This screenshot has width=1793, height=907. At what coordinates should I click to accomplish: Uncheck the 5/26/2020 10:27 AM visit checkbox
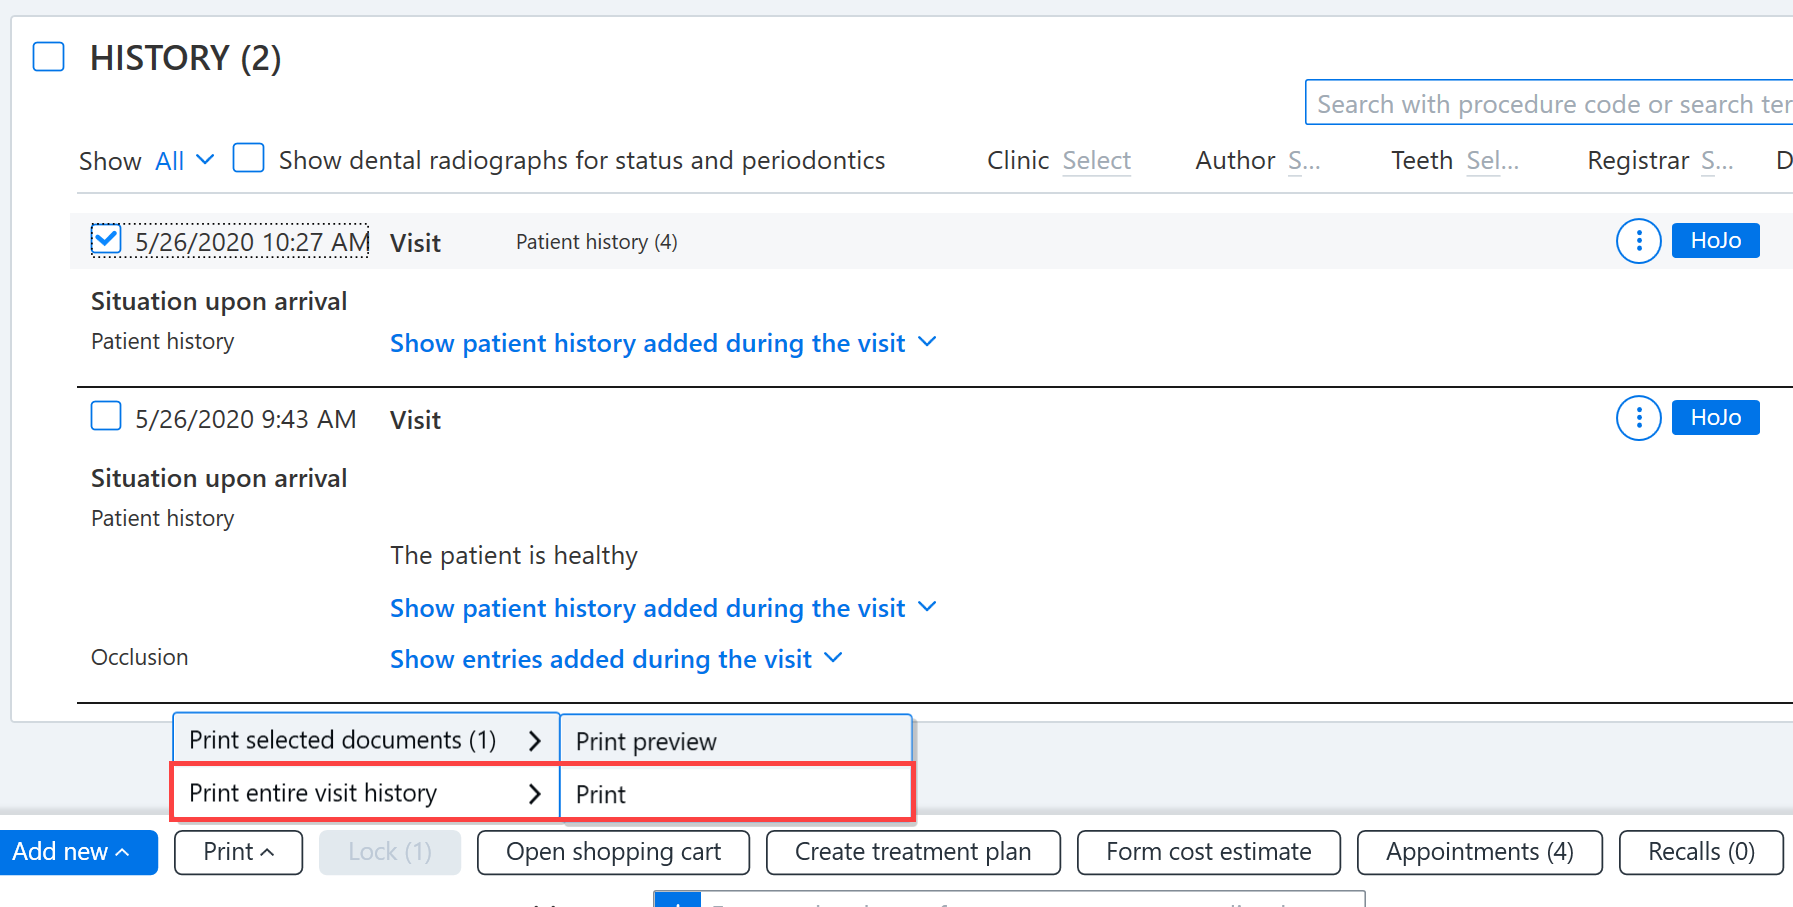click(x=106, y=239)
